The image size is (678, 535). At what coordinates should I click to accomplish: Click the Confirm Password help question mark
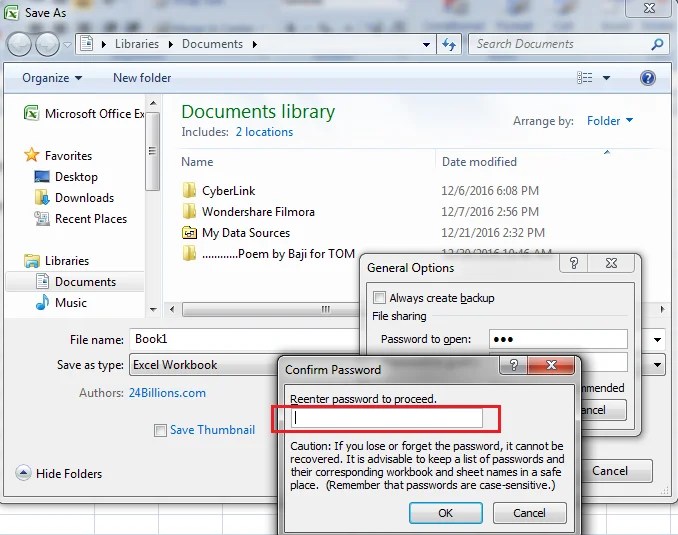[x=514, y=365]
